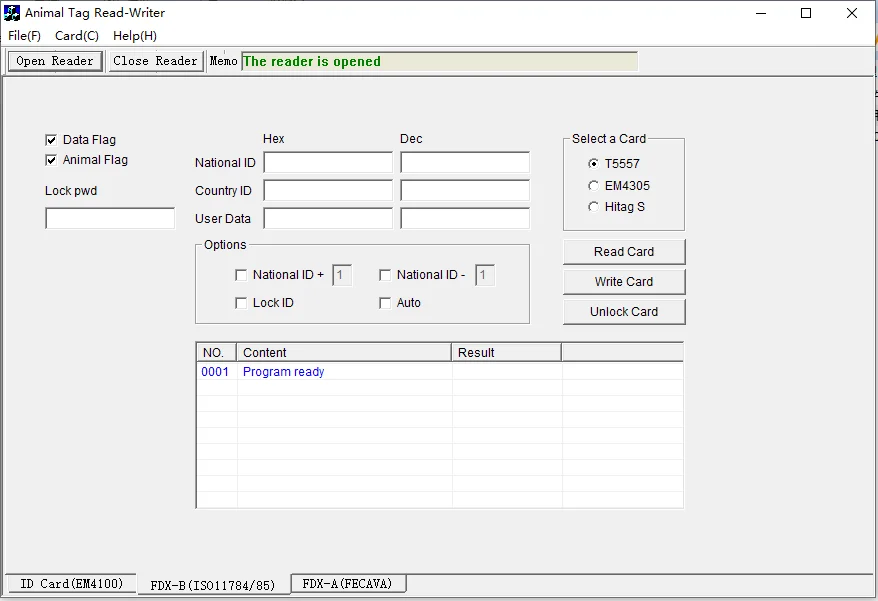The height and width of the screenshot is (601, 878).
Task: Enable the Auto checkbox
Action: (385, 303)
